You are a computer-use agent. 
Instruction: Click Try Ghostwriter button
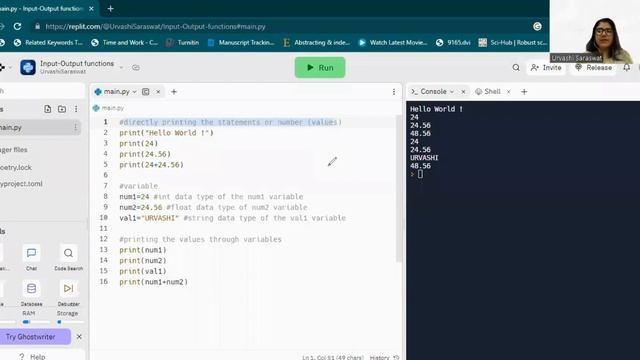pos(34,337)
